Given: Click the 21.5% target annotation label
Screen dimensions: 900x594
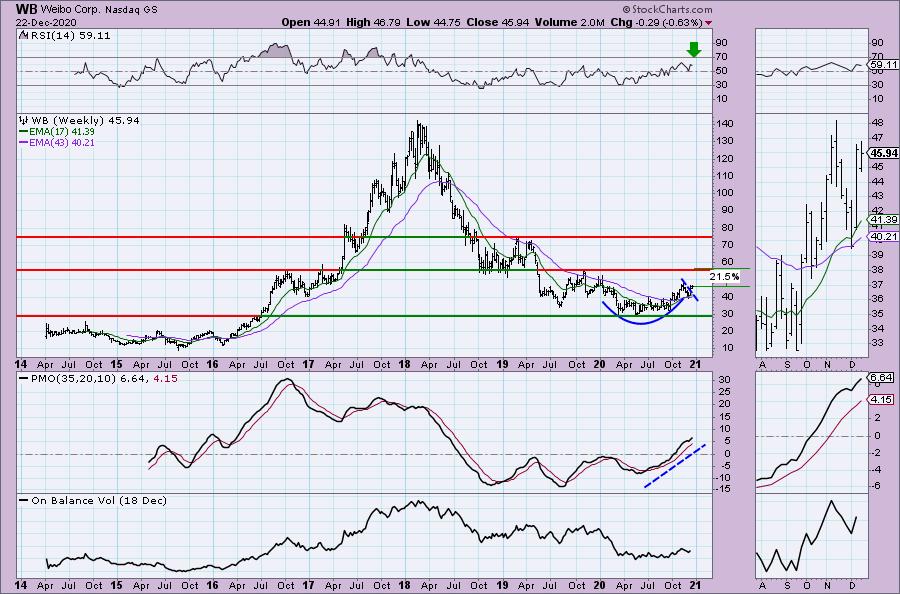Looking at the screenshot, I should [724, 277].
